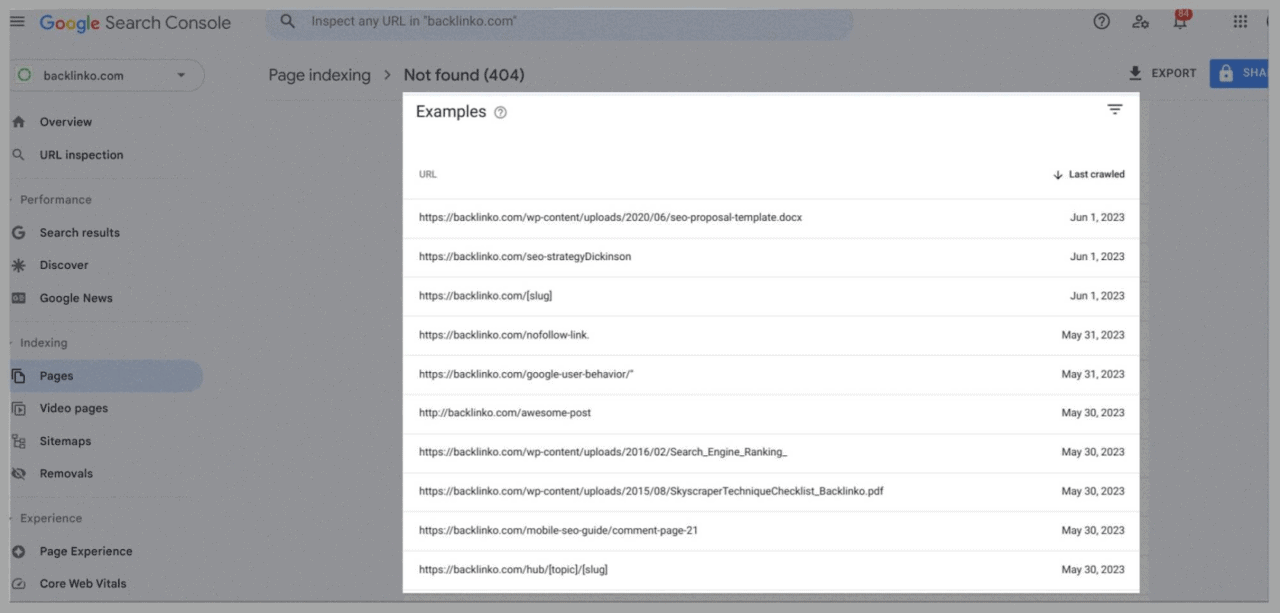The image size is (1280, 613).
Task: Go to Sitemaps page
Action: pyautogui.click(x=65, y=441)
